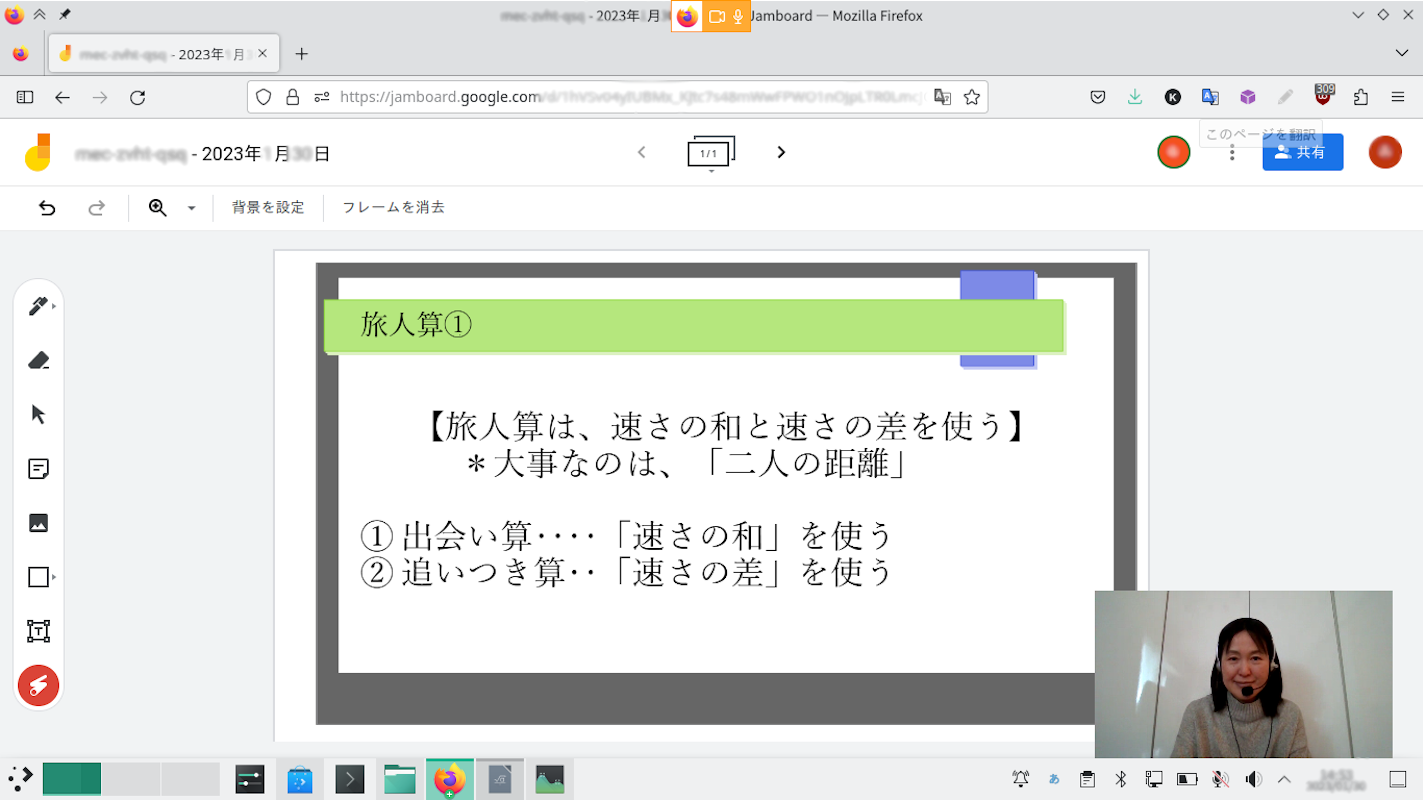Expand the frame bar under 1/1 indicator
This screenshot has height=800, width=1423.
tap(711, 171)
